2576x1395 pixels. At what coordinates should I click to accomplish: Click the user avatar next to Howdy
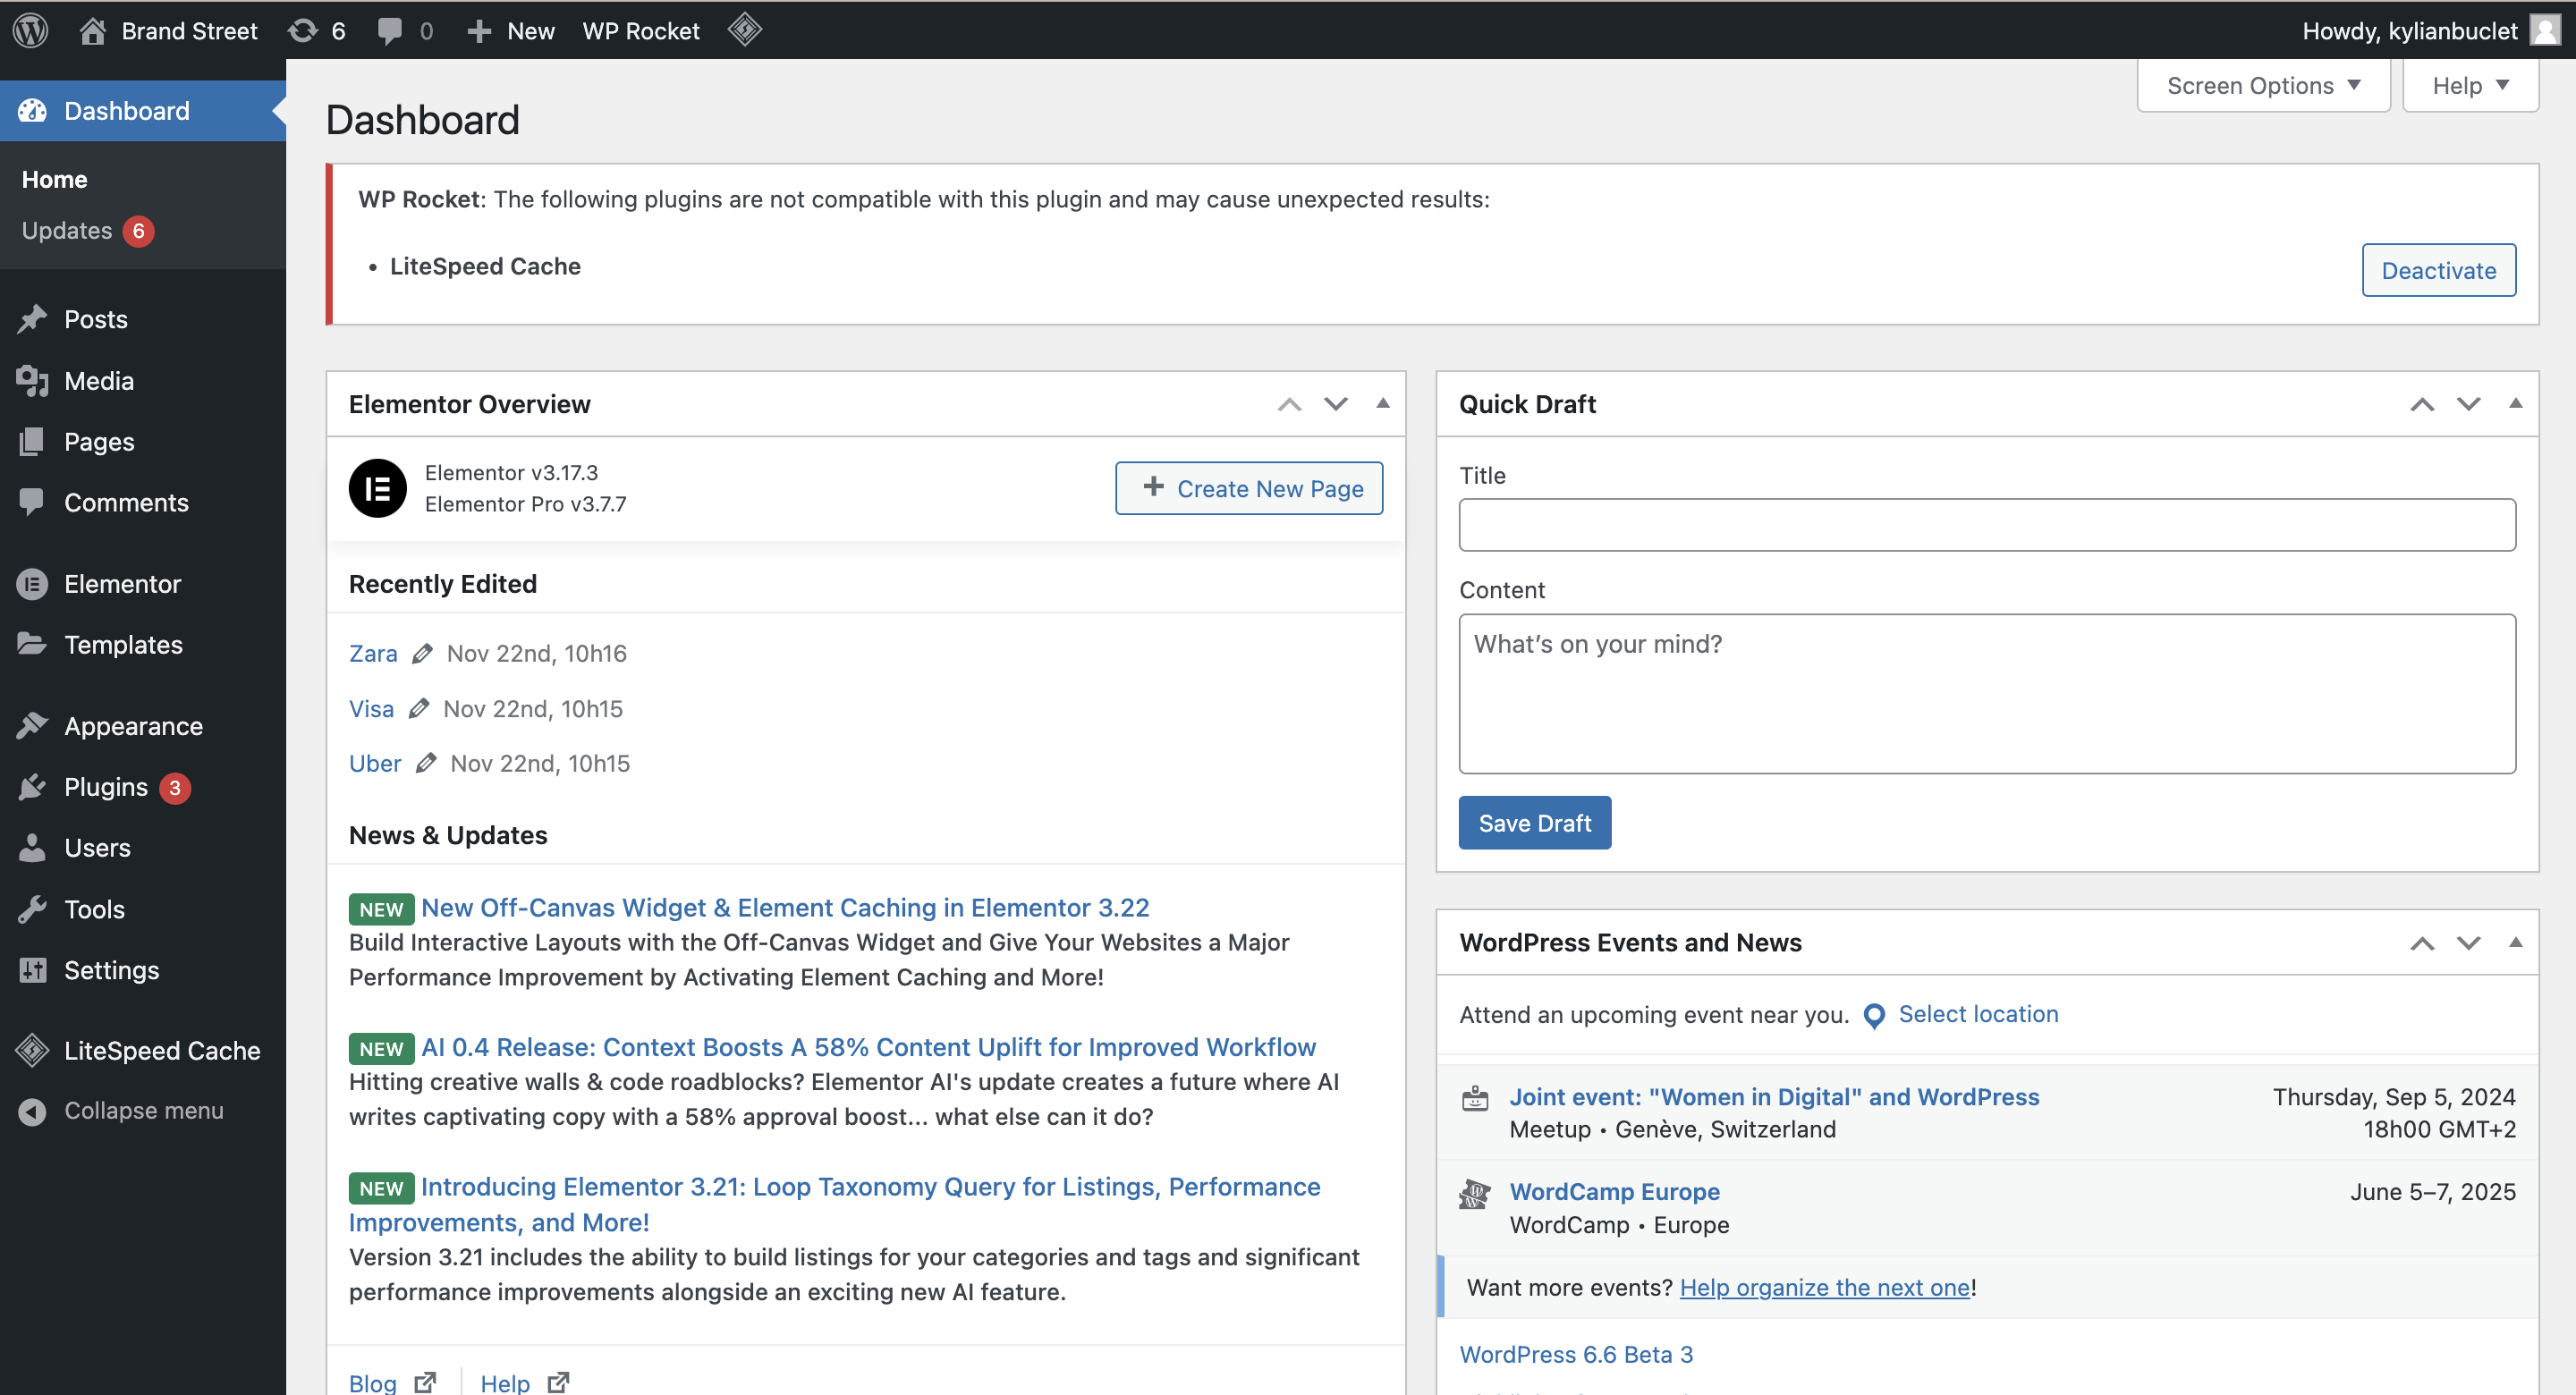[x=2545, y=30]
